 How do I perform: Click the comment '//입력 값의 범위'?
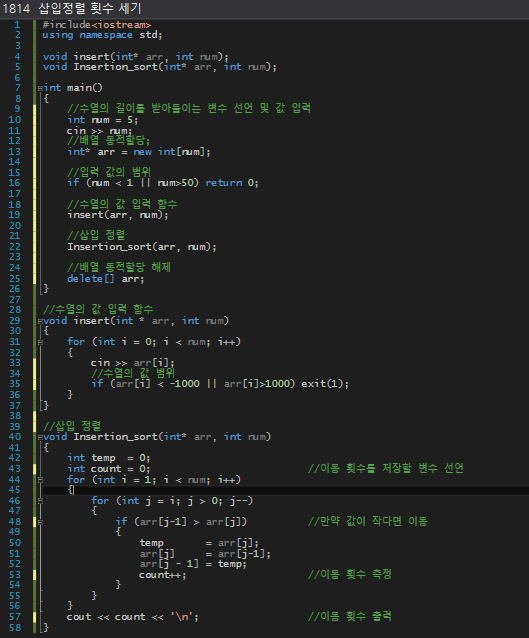tap(109, 172)
